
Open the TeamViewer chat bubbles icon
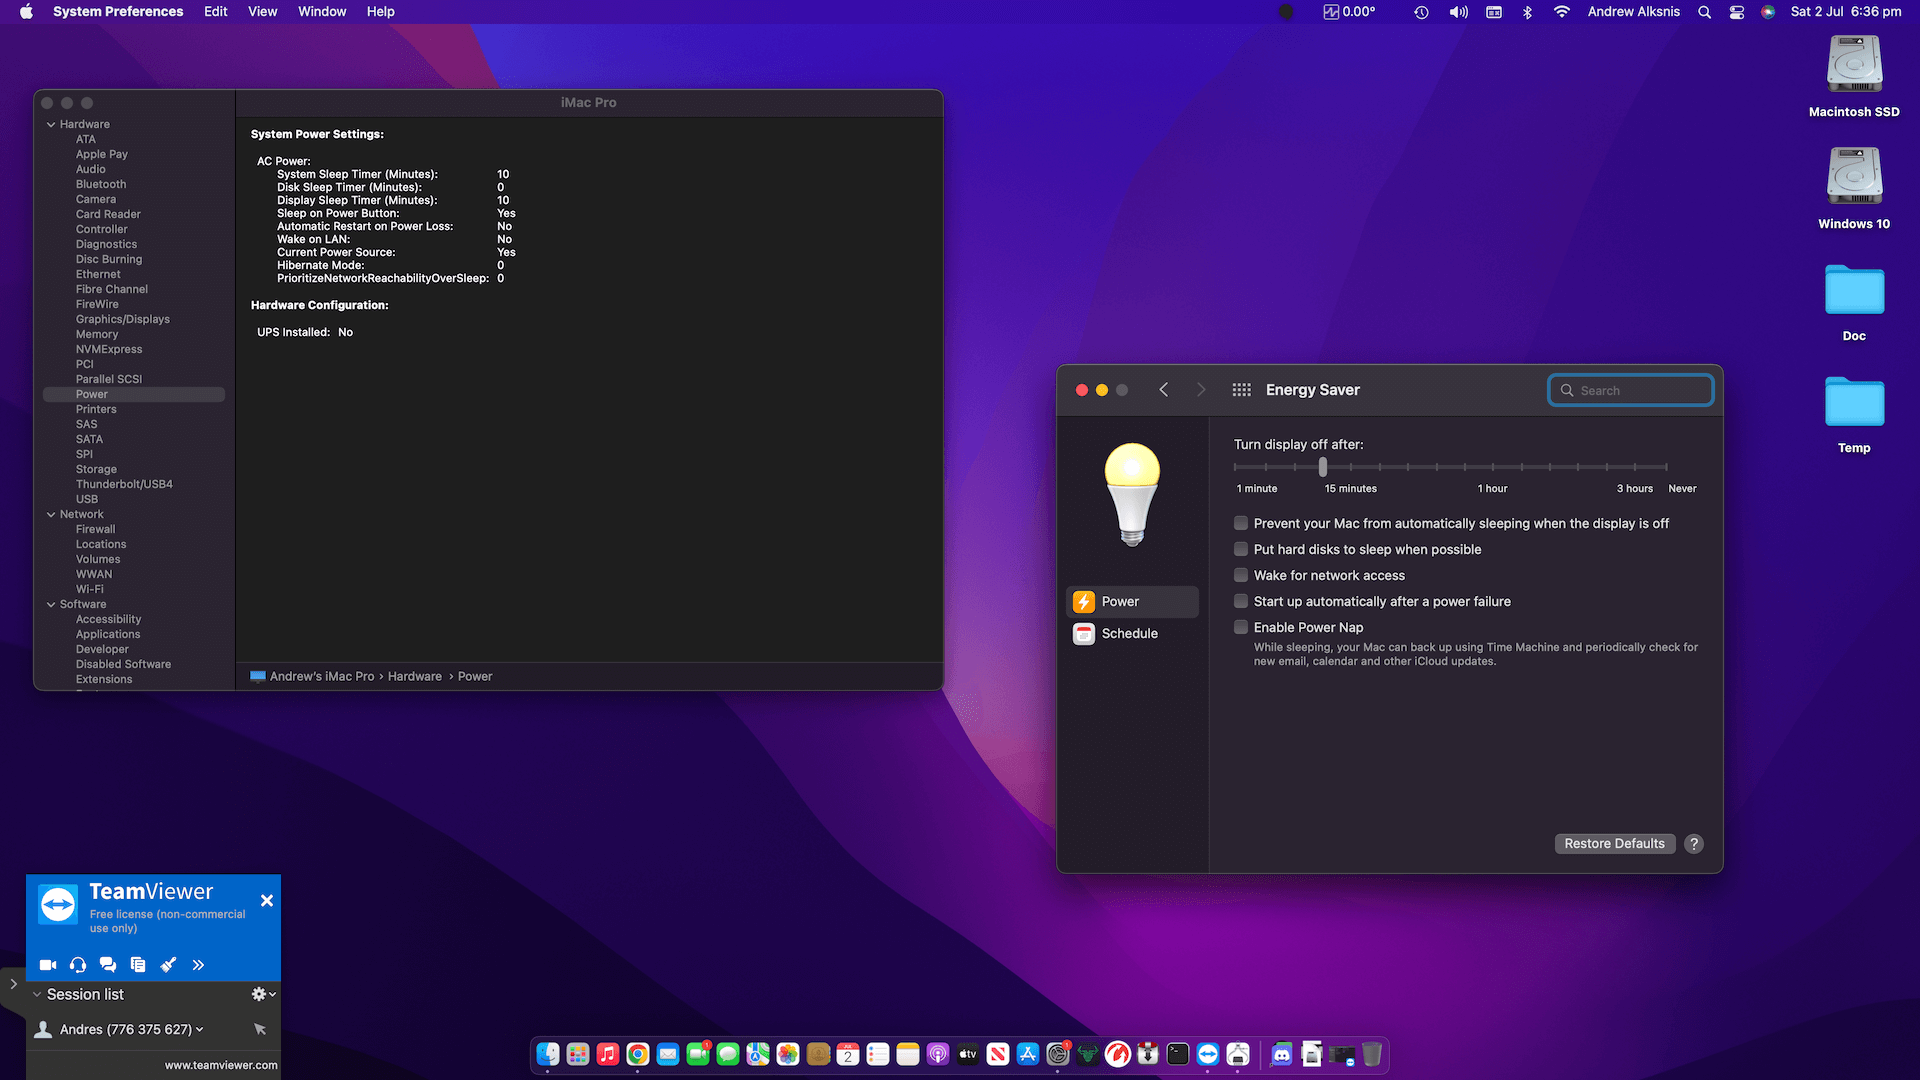pos(108,965)
